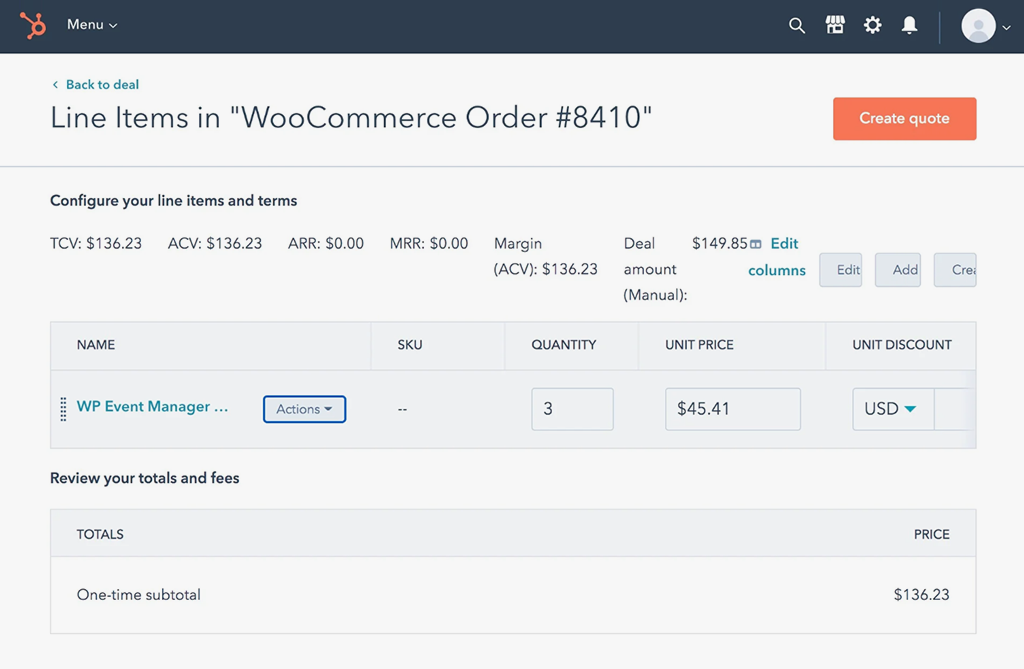Navigate via the 'Back to deal' link
Viewport: 1024px width, 669px height.
tap(101, 85)
